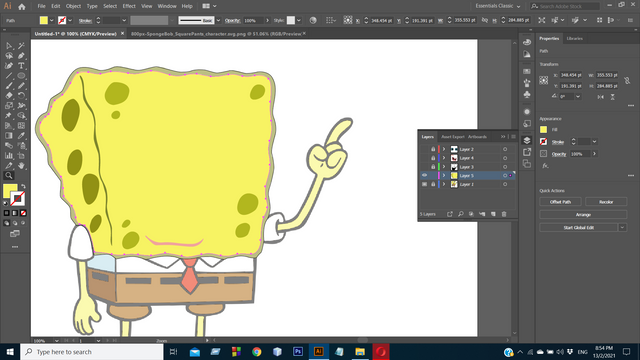Toggle the lock on Layer 3
Viewport: 640px width, 360px height.
(433, 167)
